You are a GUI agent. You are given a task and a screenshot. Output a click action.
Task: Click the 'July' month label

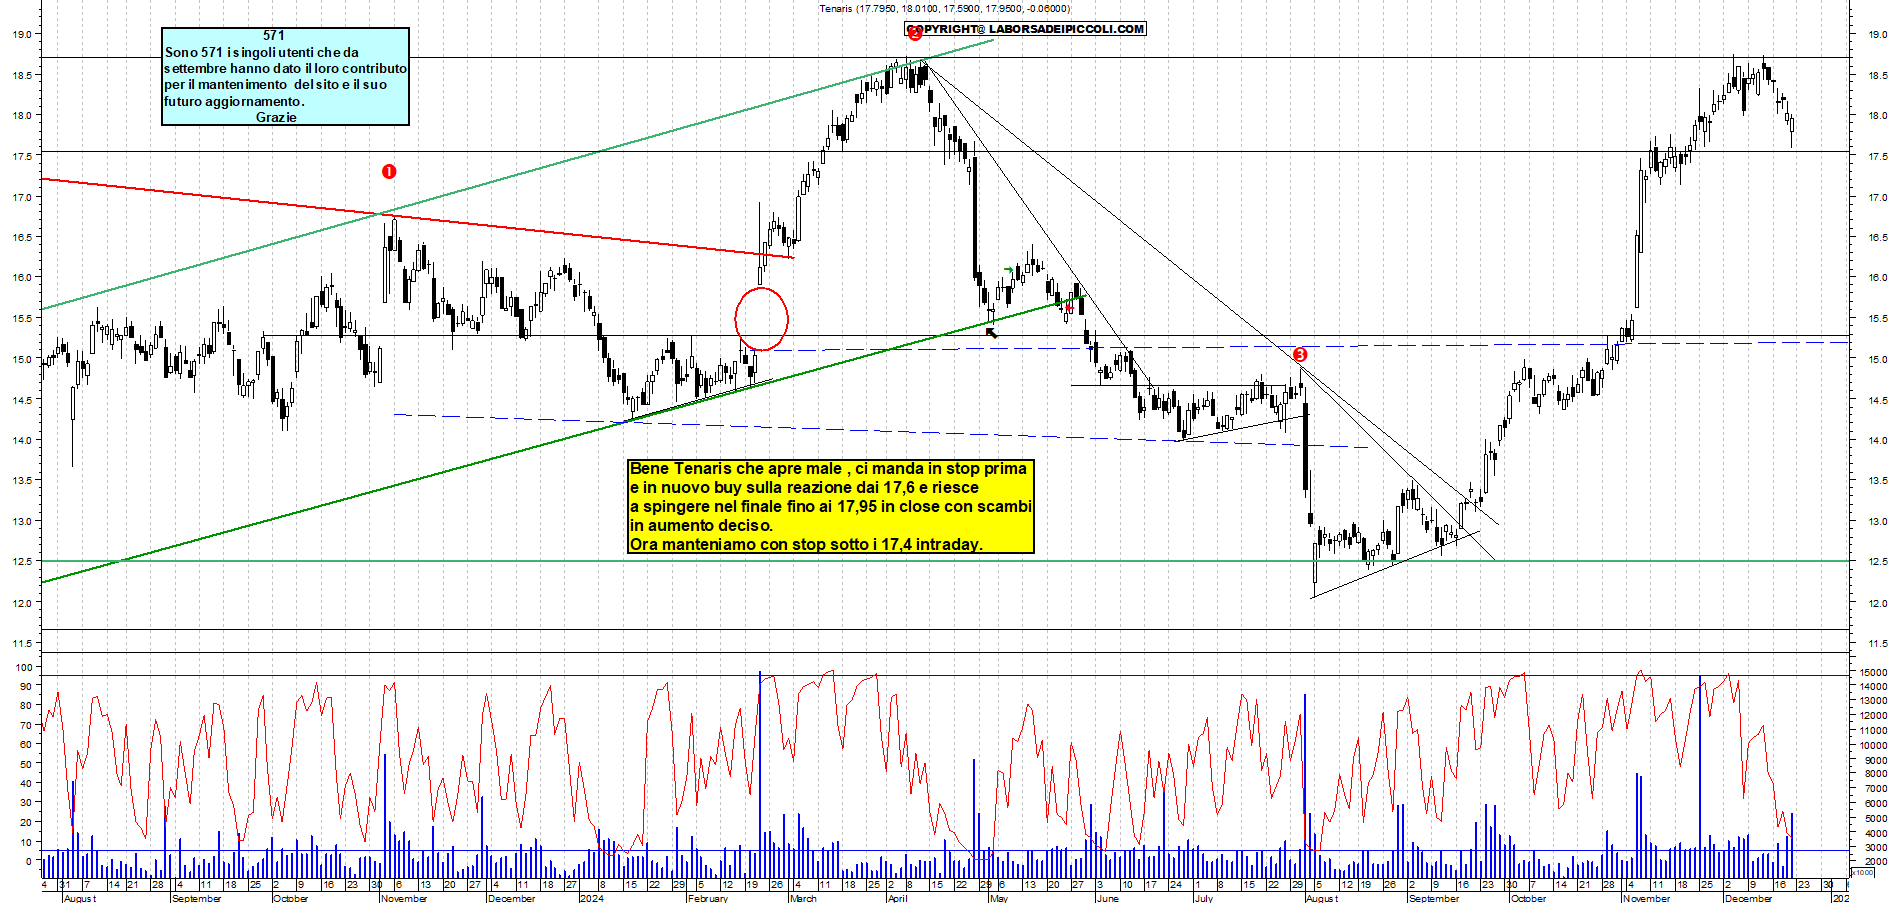(1204, 898)
